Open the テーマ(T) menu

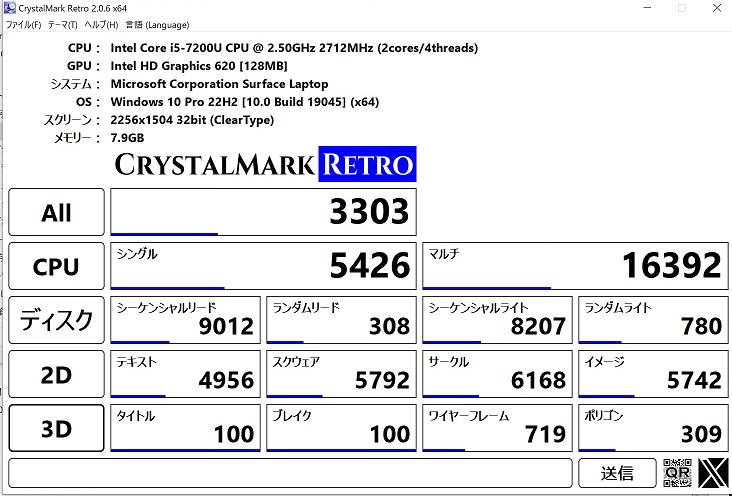[62, 24]
